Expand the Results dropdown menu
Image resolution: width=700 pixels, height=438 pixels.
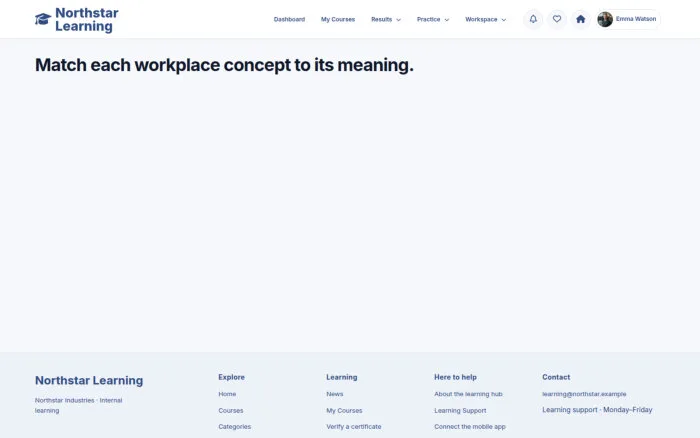(386, 19)
